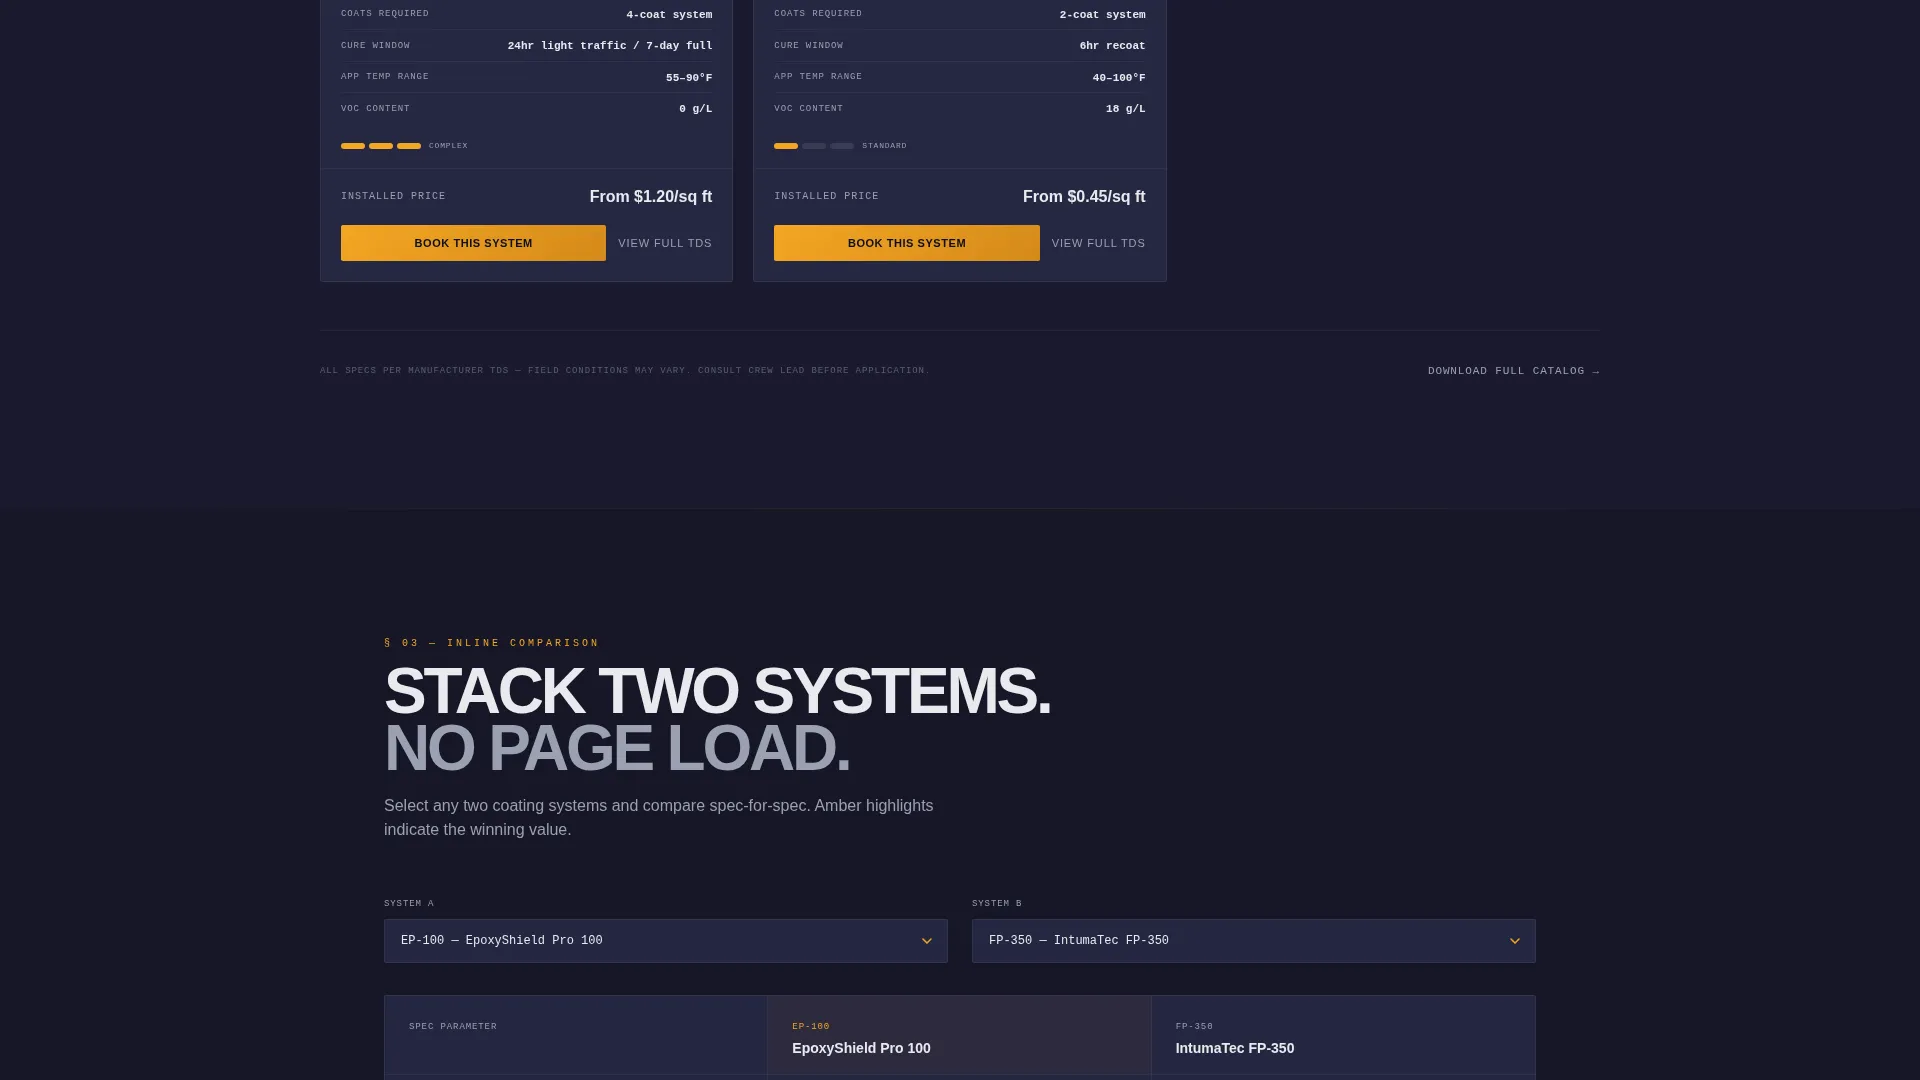Image resolution: width=1920 pixels, height=1080 pixels.
Task: Click the '18 g/L' VOC content value
Action: (x=1126, y=109)
